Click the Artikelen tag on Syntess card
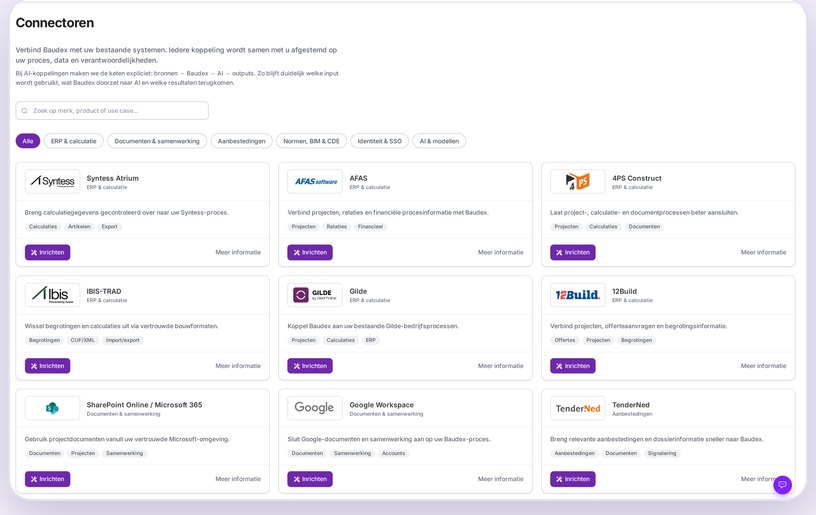The width and height of the screenshot is (816, 515). pos(79,227)
